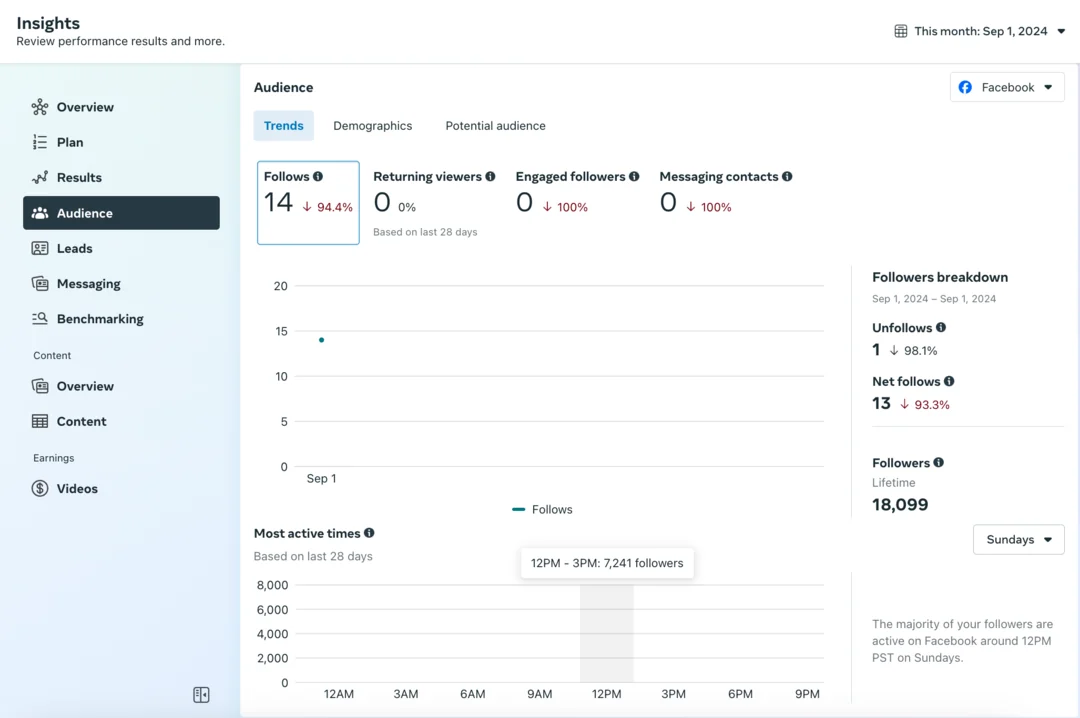Image resolution: width=1080 pixels, height=718 pixels.
Task: Click the highlighted 12PM bar in active times
Action: [606, 633]
